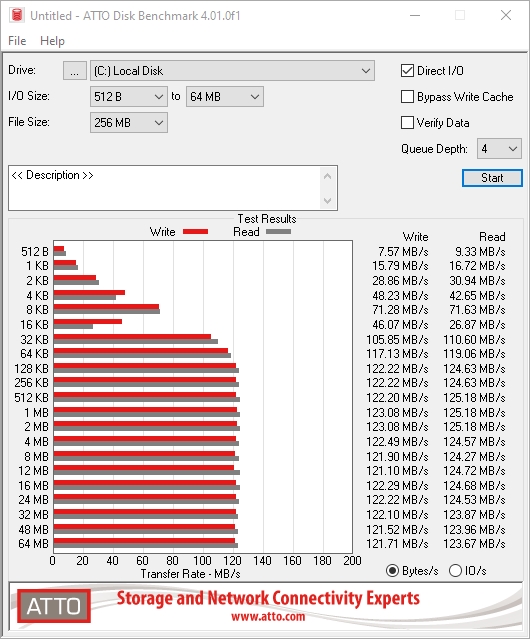The height and width of the screenshot is (639, 530).
Task: Enable Bypass Write Cache checkbox
Action: pyautogui.click(x=407, y=97)
